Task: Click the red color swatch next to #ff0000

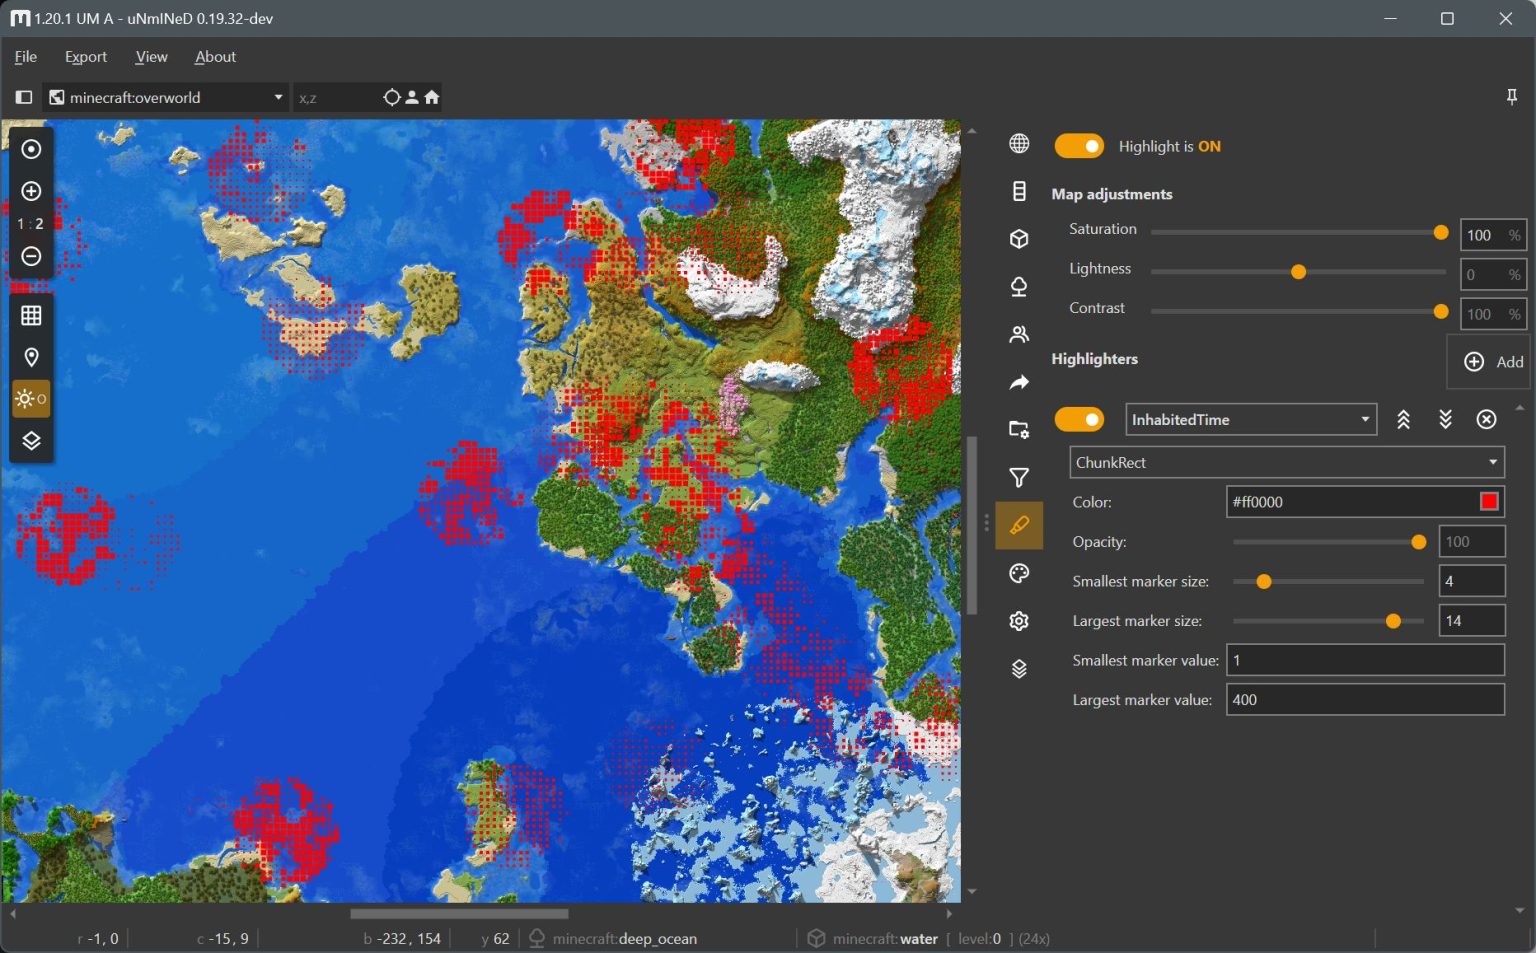Action: pos(1489,501)
